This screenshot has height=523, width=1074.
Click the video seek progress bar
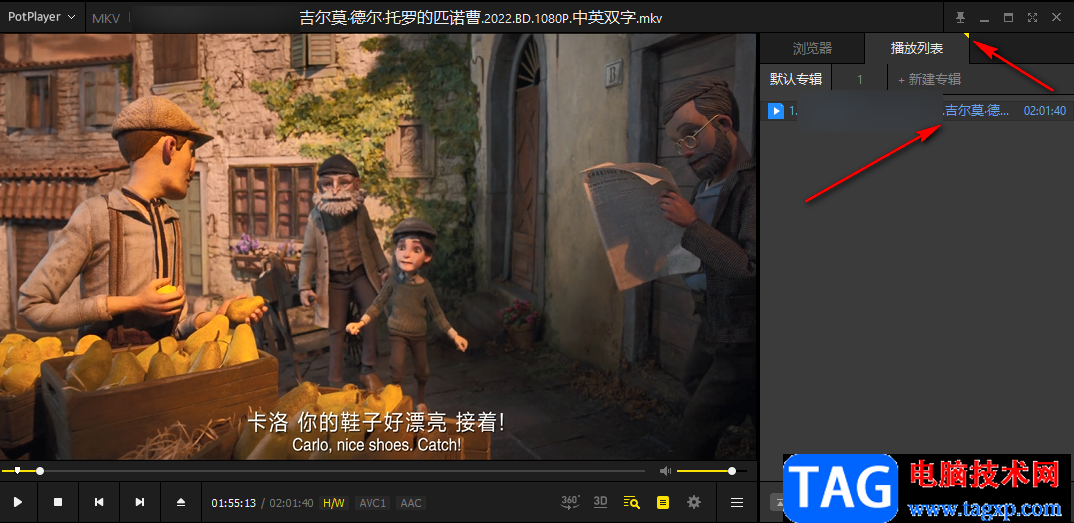pos(323,471)
